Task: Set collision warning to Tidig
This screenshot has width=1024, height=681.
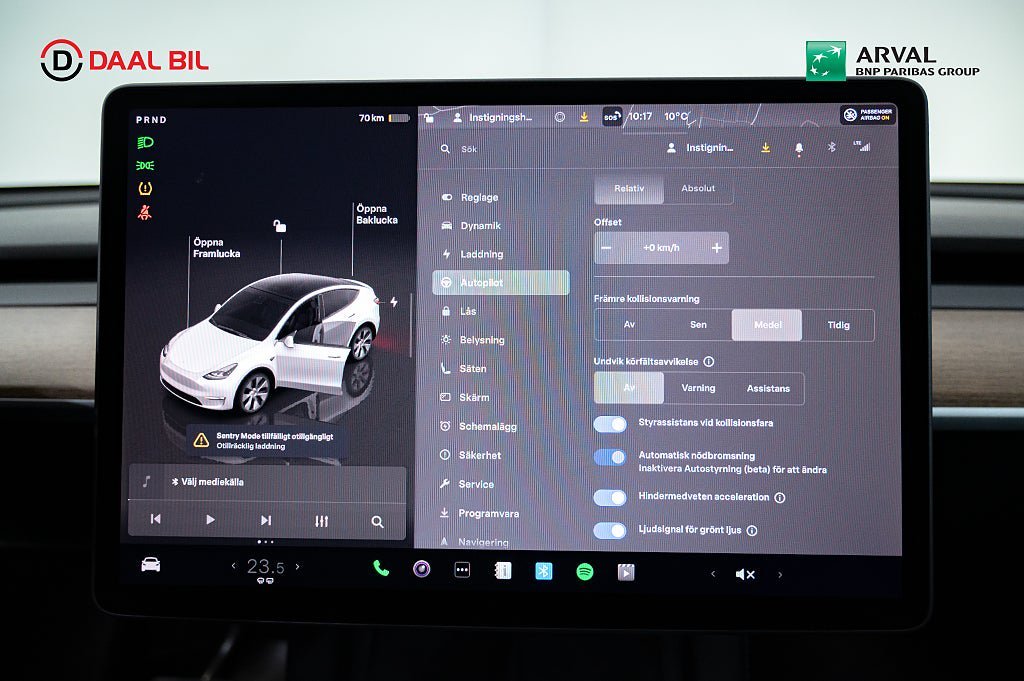Action: point(838,325)
